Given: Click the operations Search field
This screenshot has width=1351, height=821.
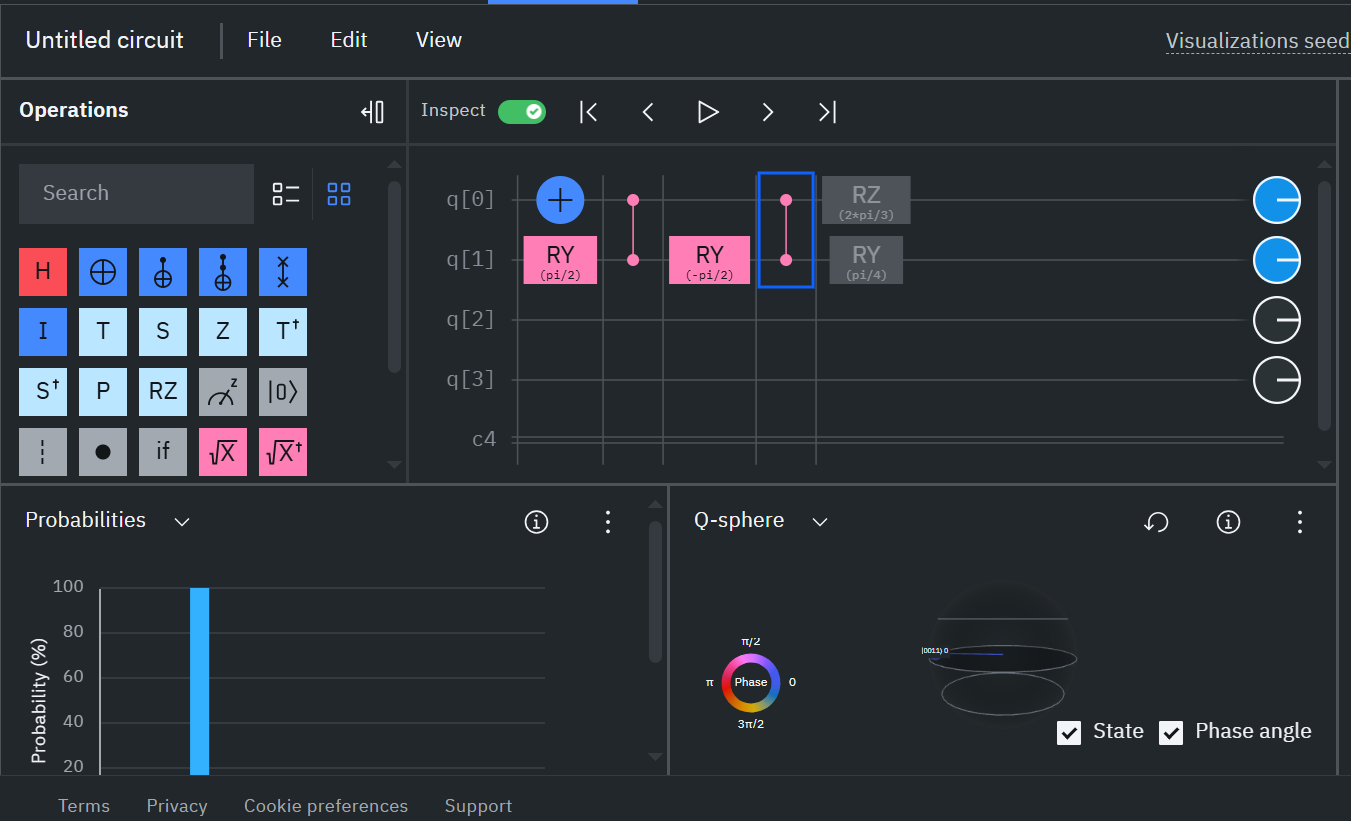Looking at the screenshot, I should [x=136, y=194].
